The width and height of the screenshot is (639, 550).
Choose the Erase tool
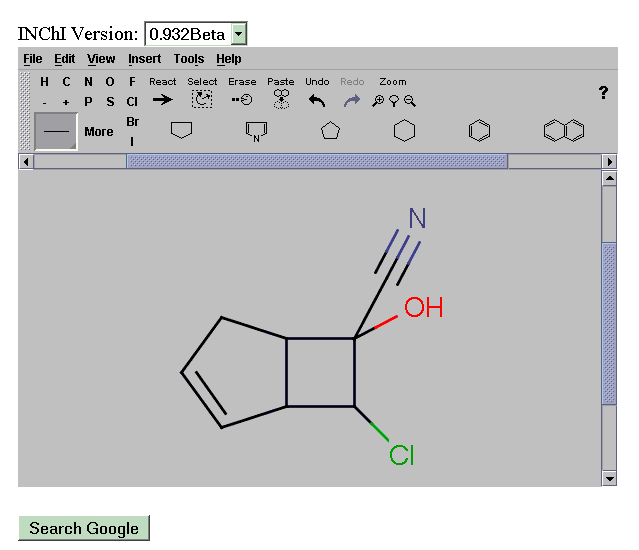[x=242, y=99]
